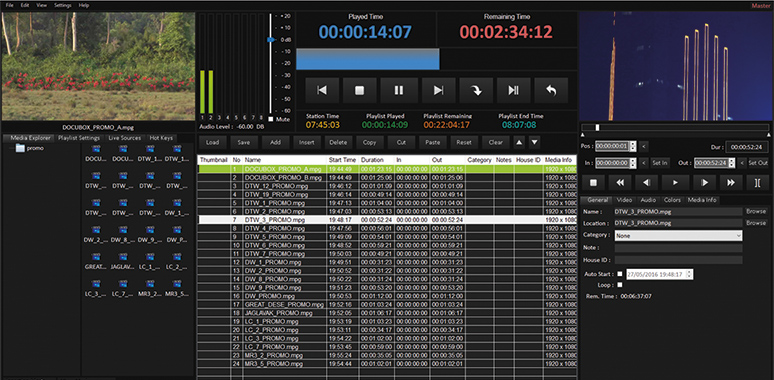The width and height of the screenshot is (774, 380).
Task: Step one frame back in preview
Action: tap(647, 183)
